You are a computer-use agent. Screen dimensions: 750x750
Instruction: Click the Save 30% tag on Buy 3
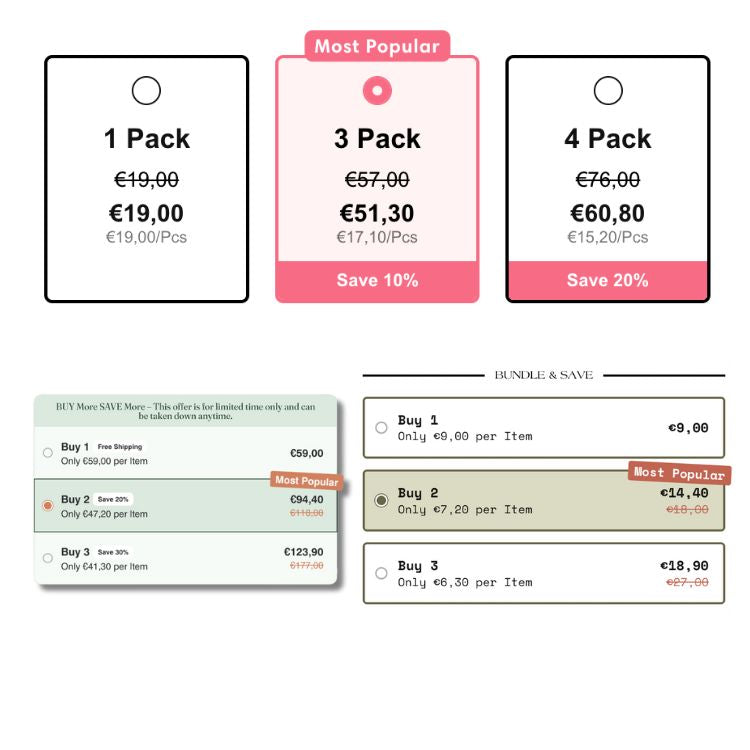(113, 552)
